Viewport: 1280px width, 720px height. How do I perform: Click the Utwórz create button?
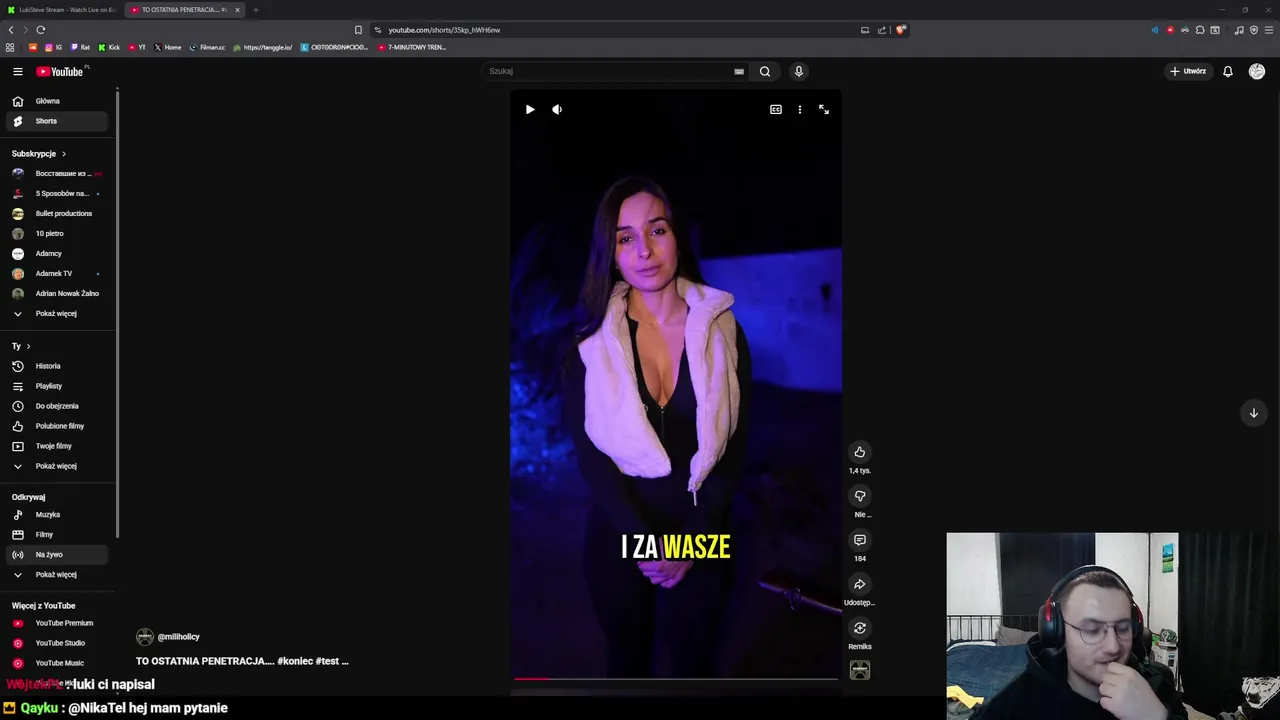click(1188, 71)
